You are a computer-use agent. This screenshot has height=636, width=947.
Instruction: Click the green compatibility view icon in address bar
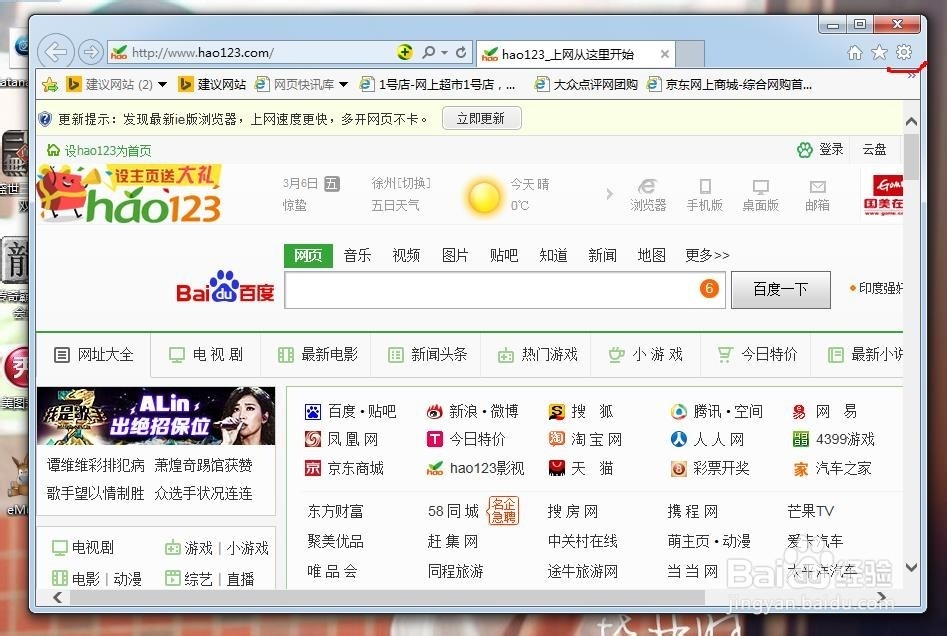click(x=405, y=52)
